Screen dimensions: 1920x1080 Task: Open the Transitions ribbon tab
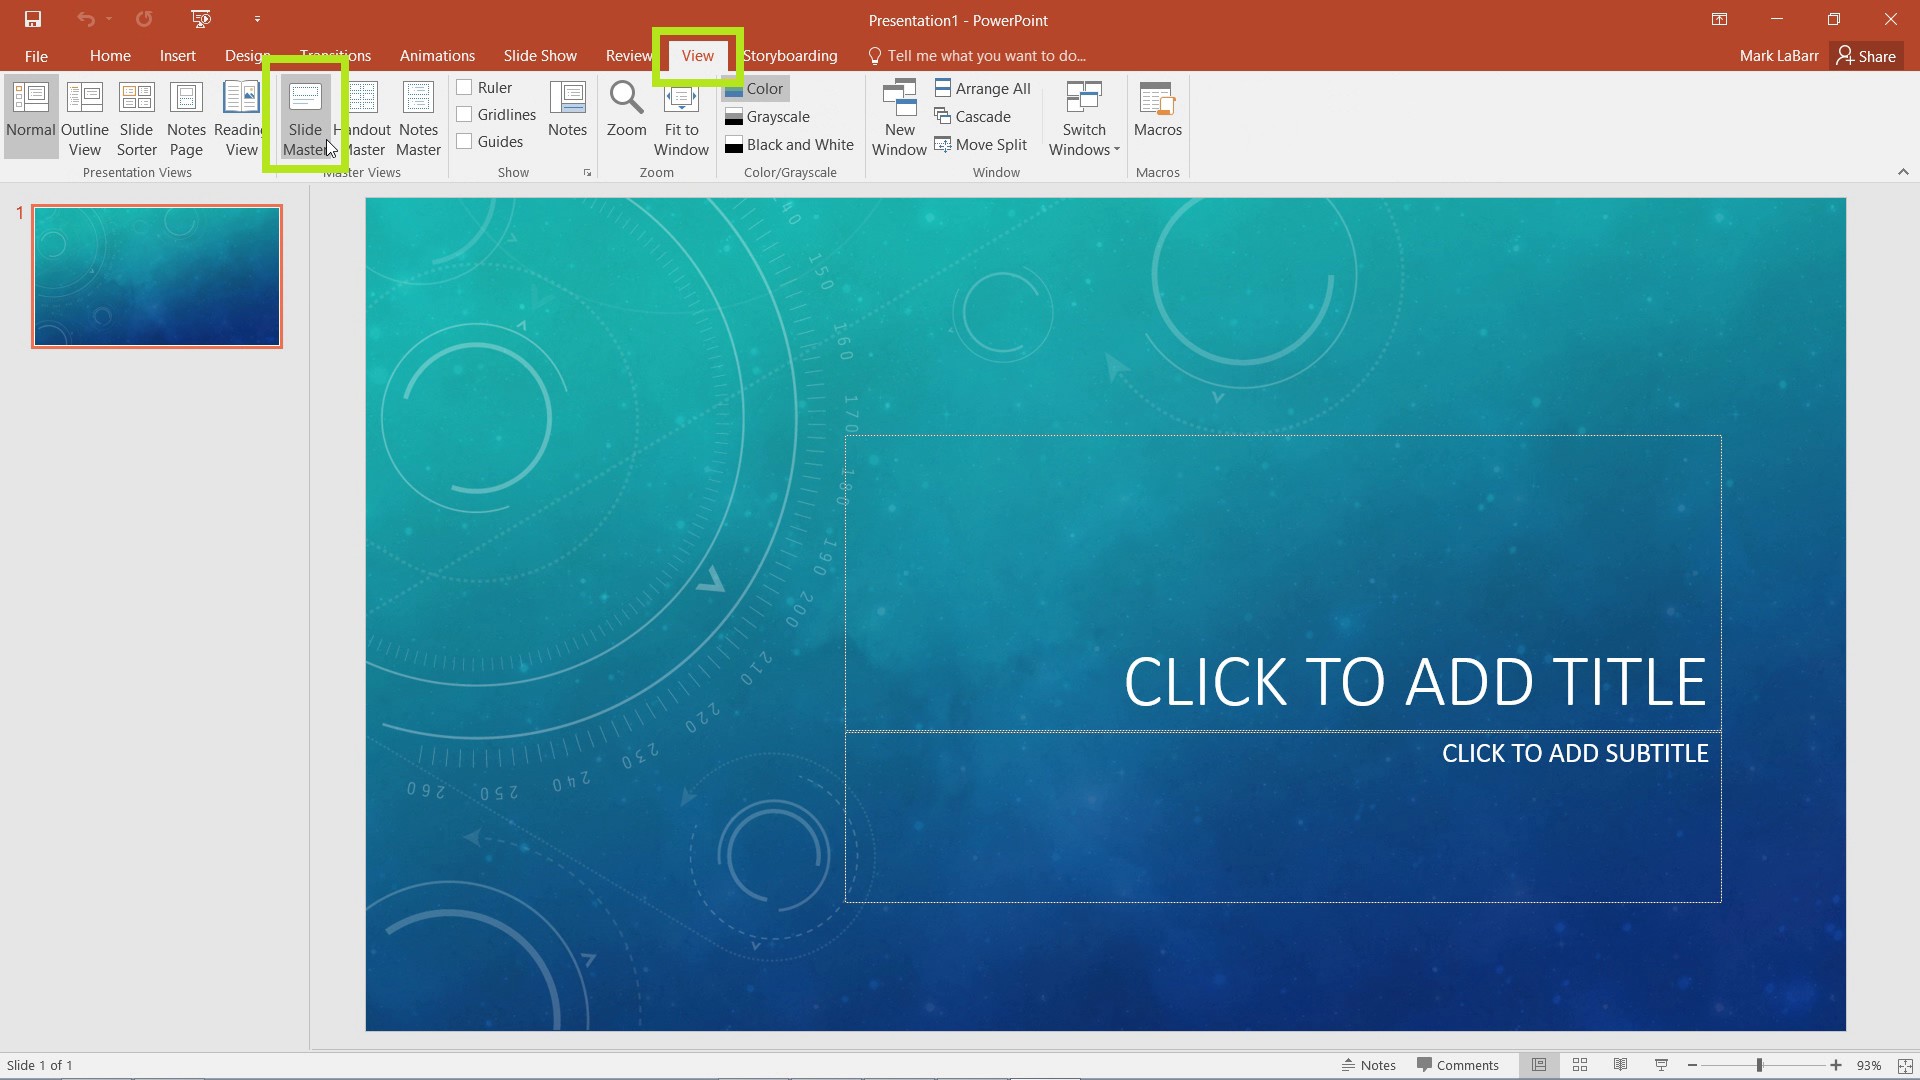[335, 55]
